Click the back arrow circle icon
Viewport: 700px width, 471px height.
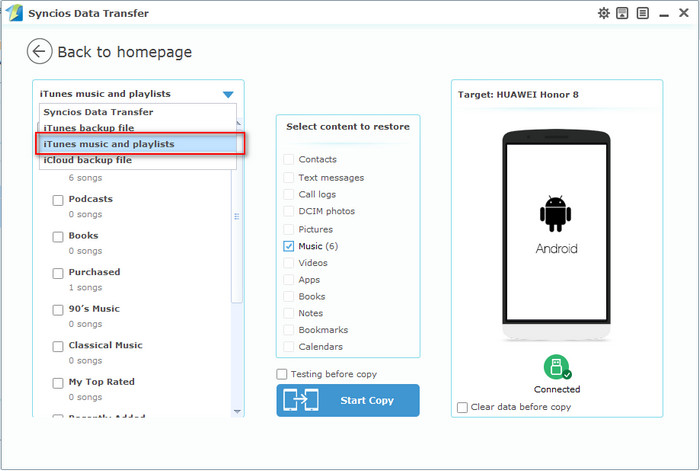point(39,51)
